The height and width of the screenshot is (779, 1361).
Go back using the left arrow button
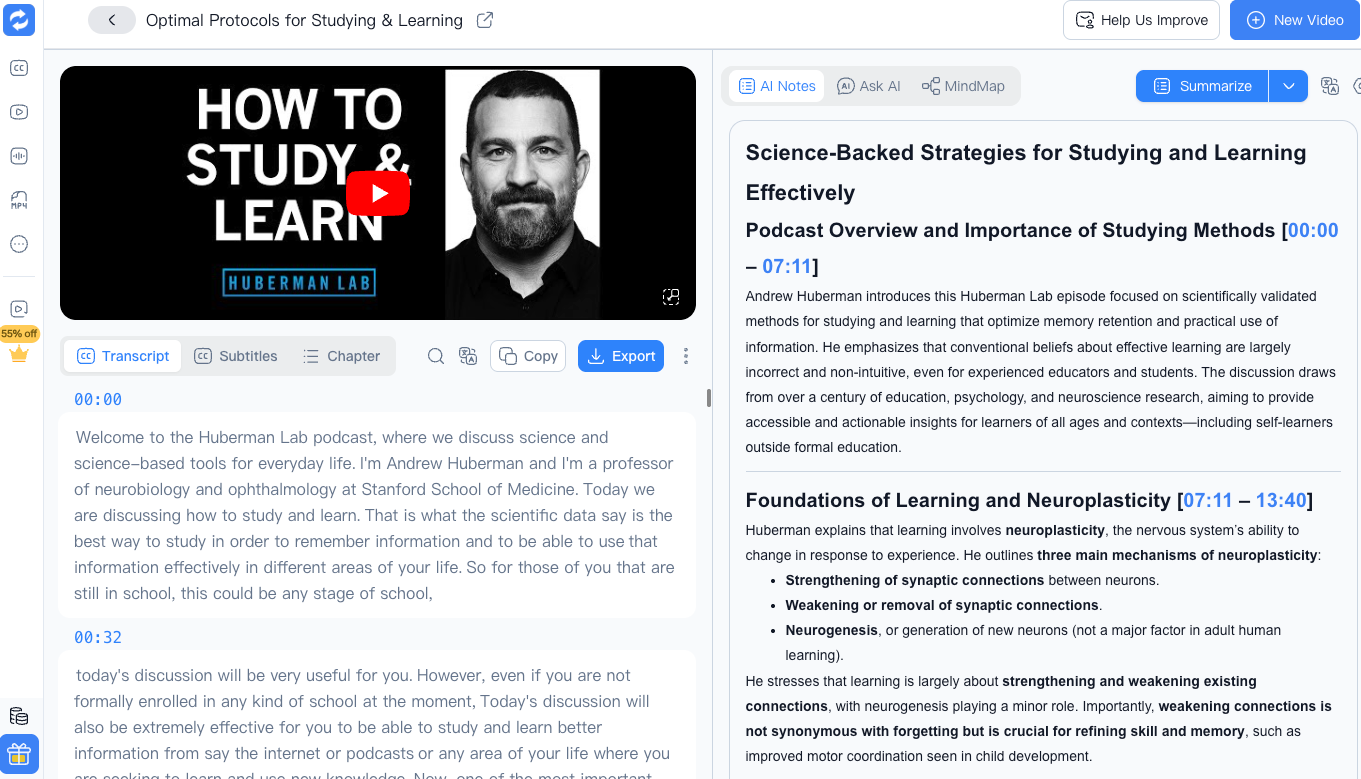coord(112,20)
